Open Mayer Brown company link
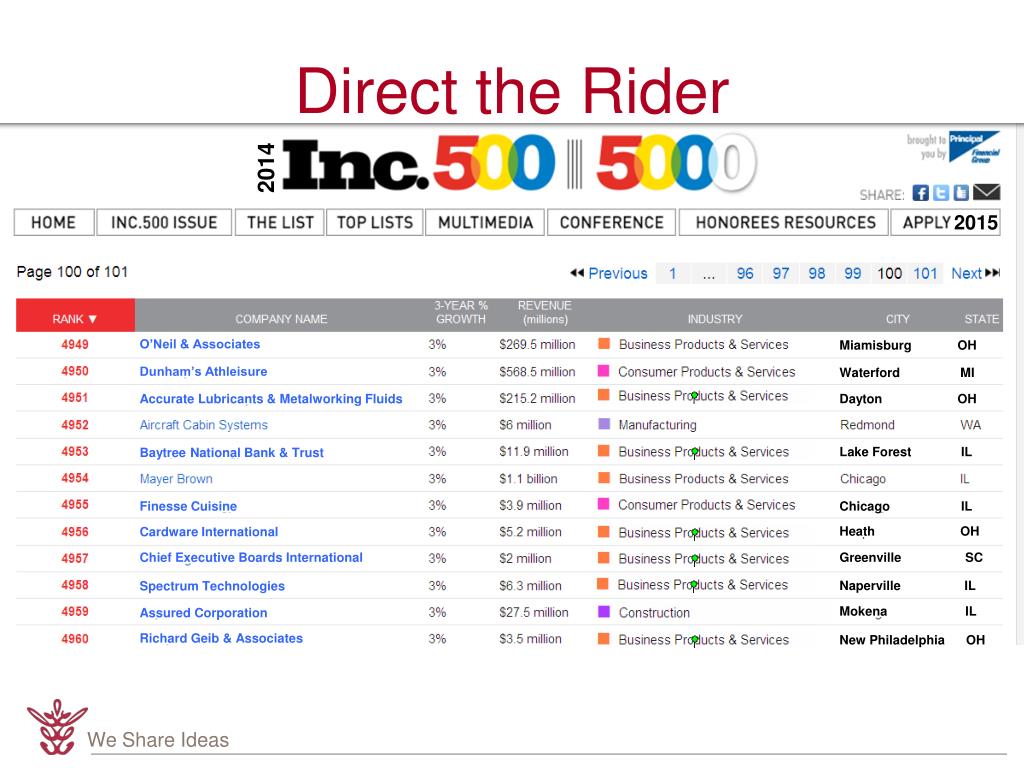 (x=176, y=479)
